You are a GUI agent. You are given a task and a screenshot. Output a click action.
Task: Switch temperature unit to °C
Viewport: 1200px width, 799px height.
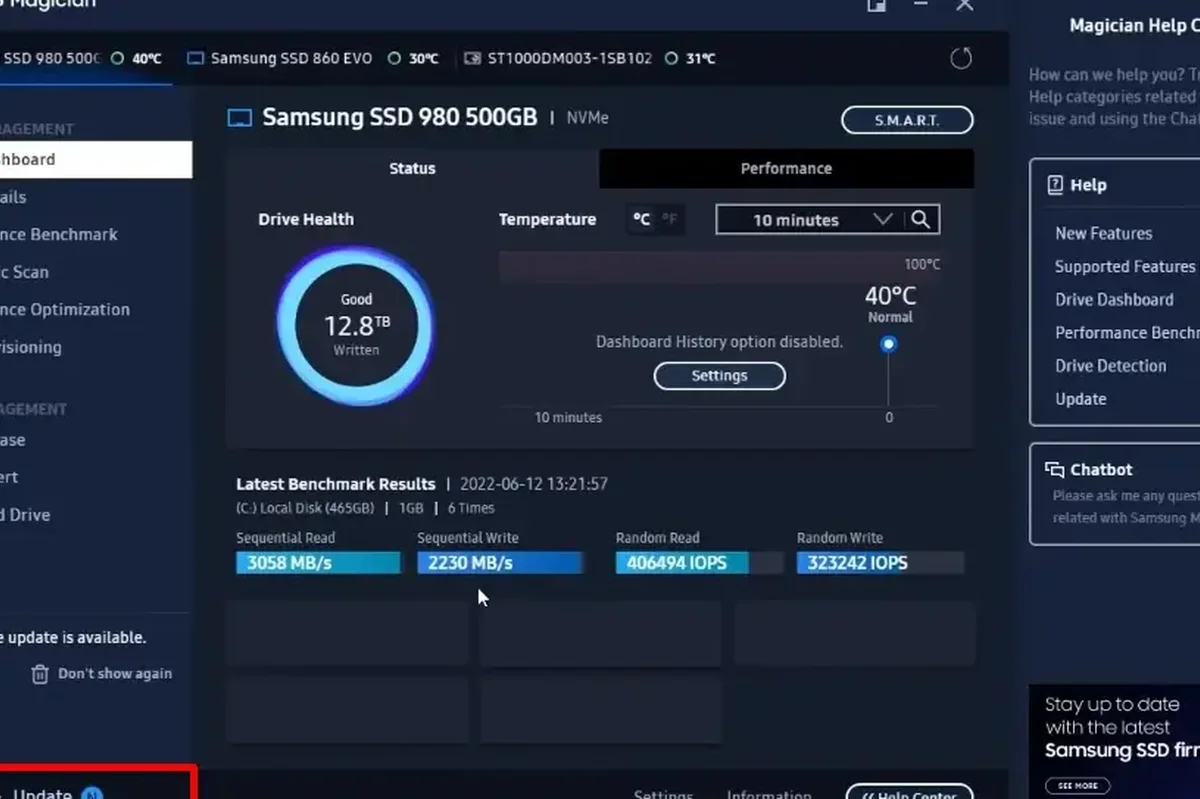641,219
